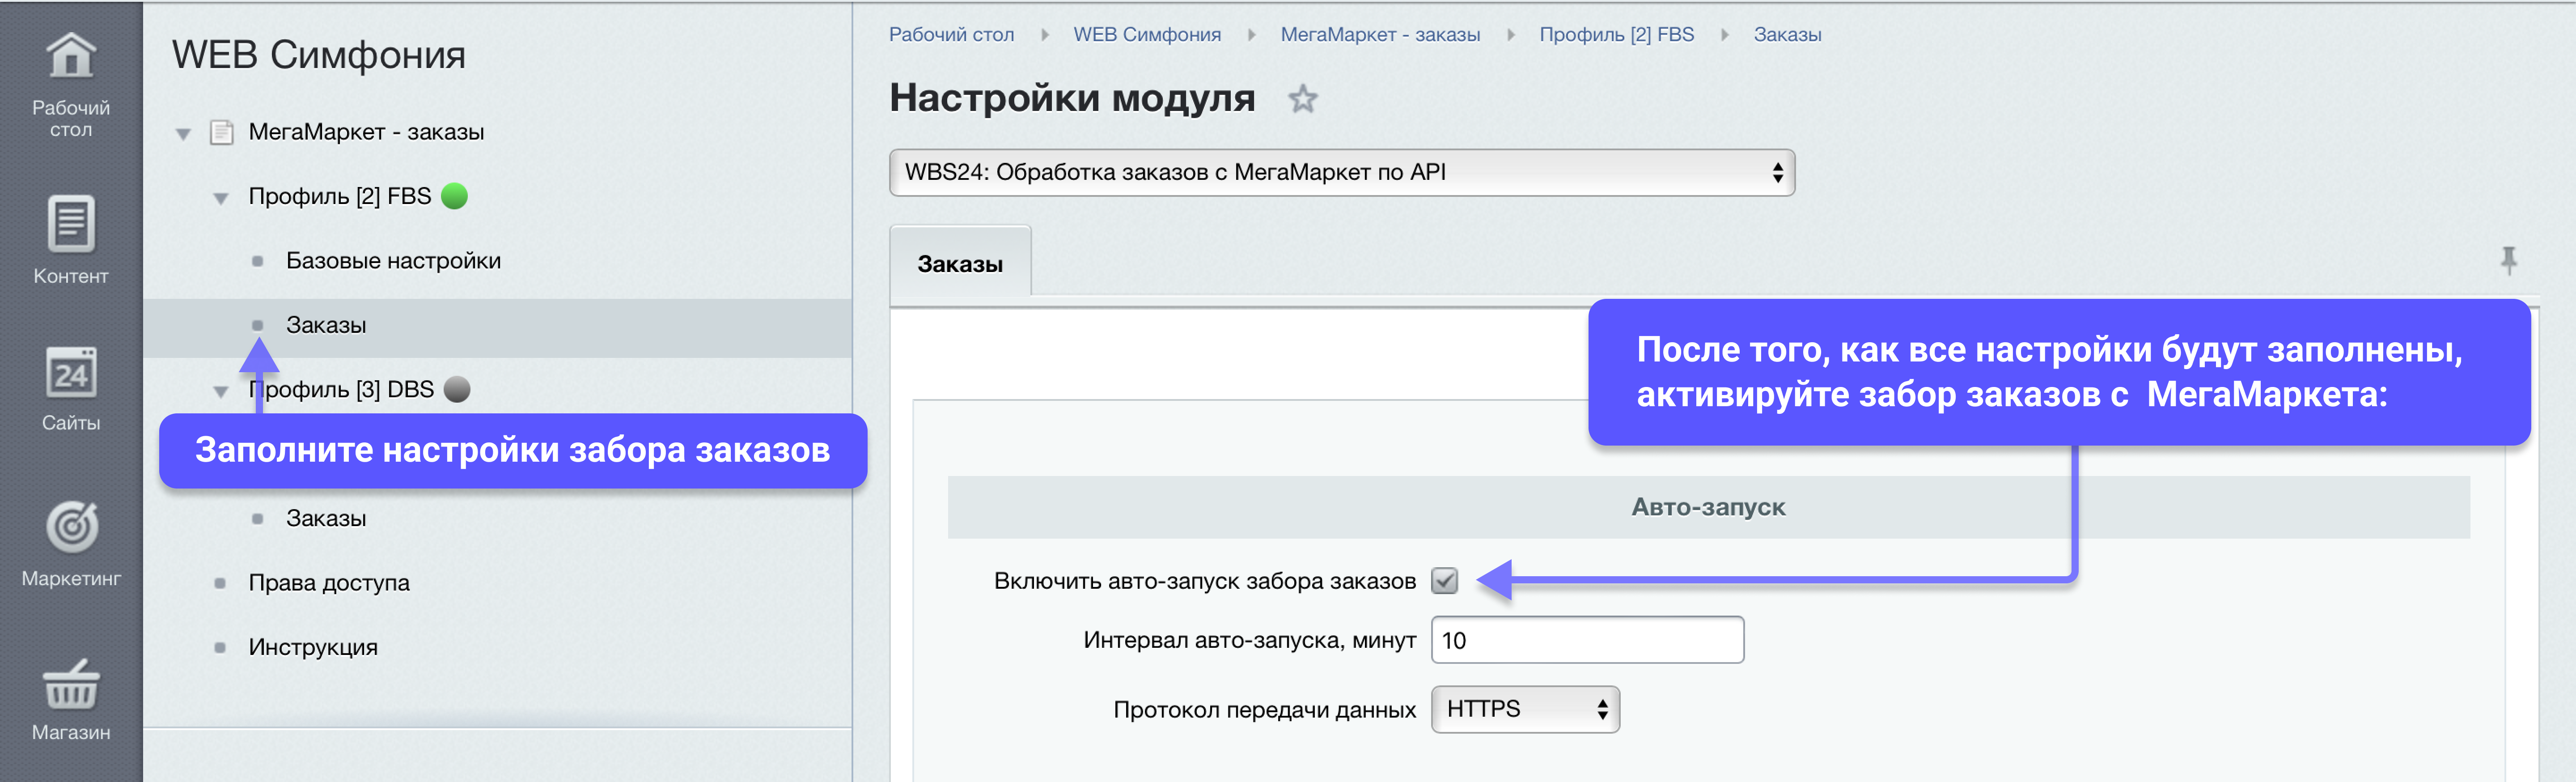Collapse the Профиль [2] FBS tree node

(x=221, y=198)
